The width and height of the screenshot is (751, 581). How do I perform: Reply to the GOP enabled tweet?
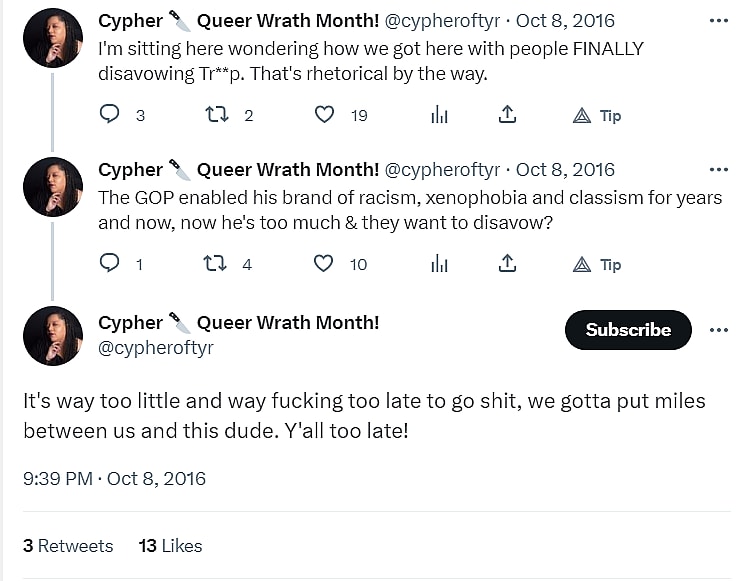[110, 264]
